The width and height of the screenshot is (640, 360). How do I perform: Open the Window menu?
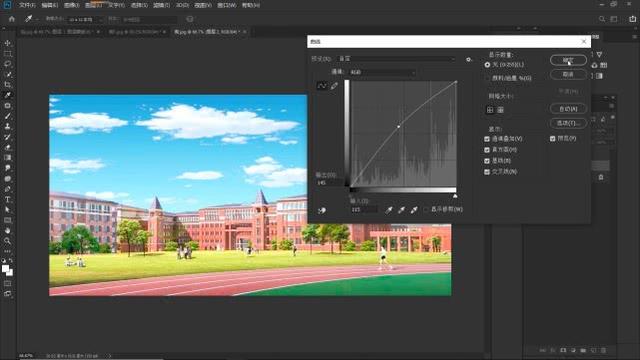[x=227, y=5]
